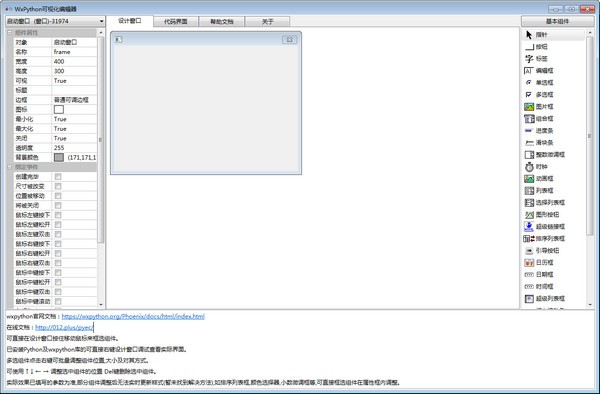The image size is (600, 394).
Task: Click the 关闭 True value
Action: pos(74,138)
